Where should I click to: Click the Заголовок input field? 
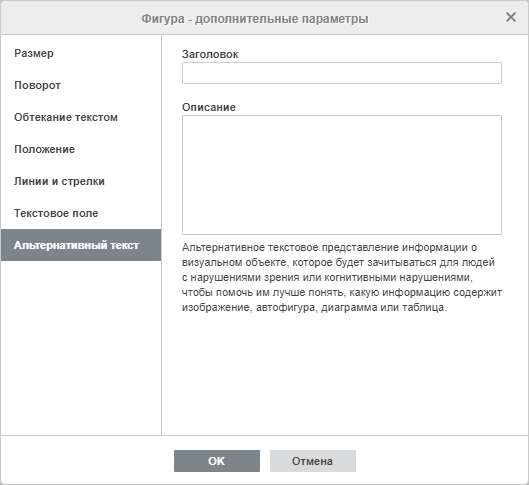pyautogui.click(x=342, y=73)
